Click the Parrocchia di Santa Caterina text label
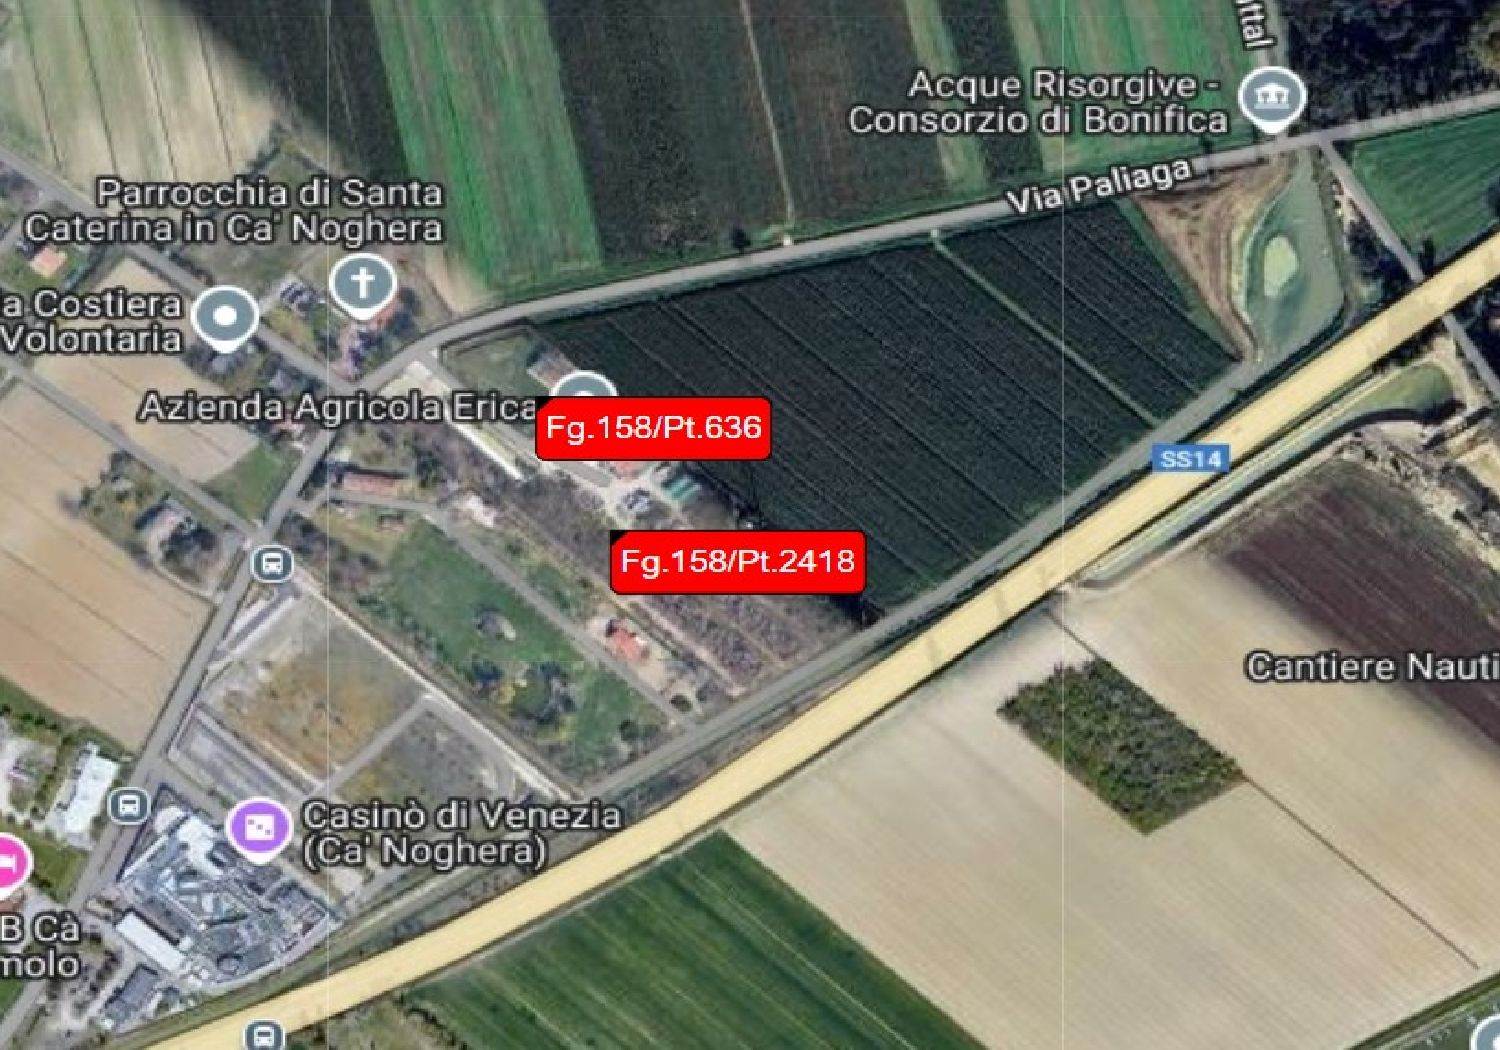 233,211
